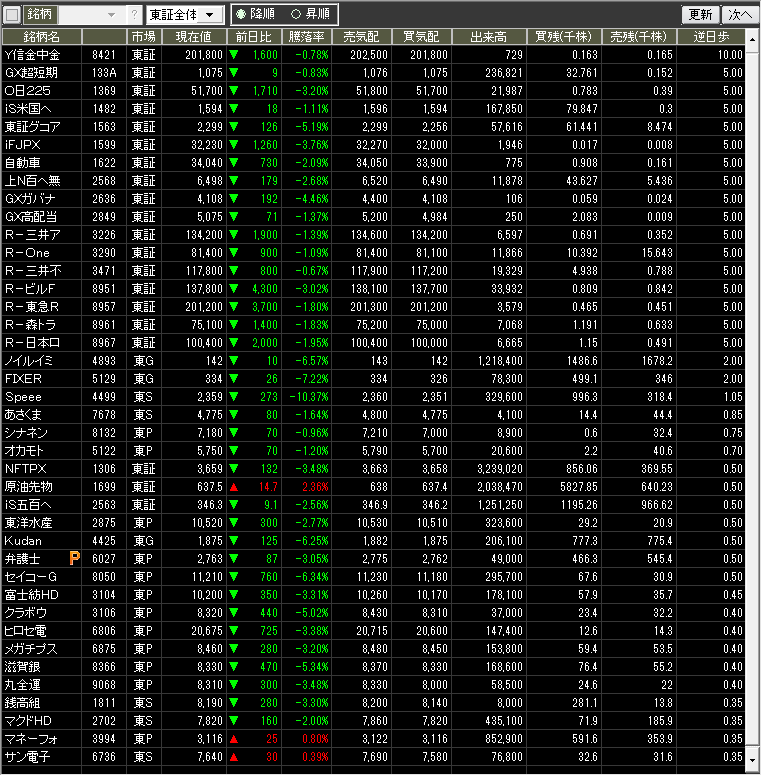This screenshot has height=776, width=762.
Task: Toggle the checkbox at top-left corner
Action: coord(12,15)
